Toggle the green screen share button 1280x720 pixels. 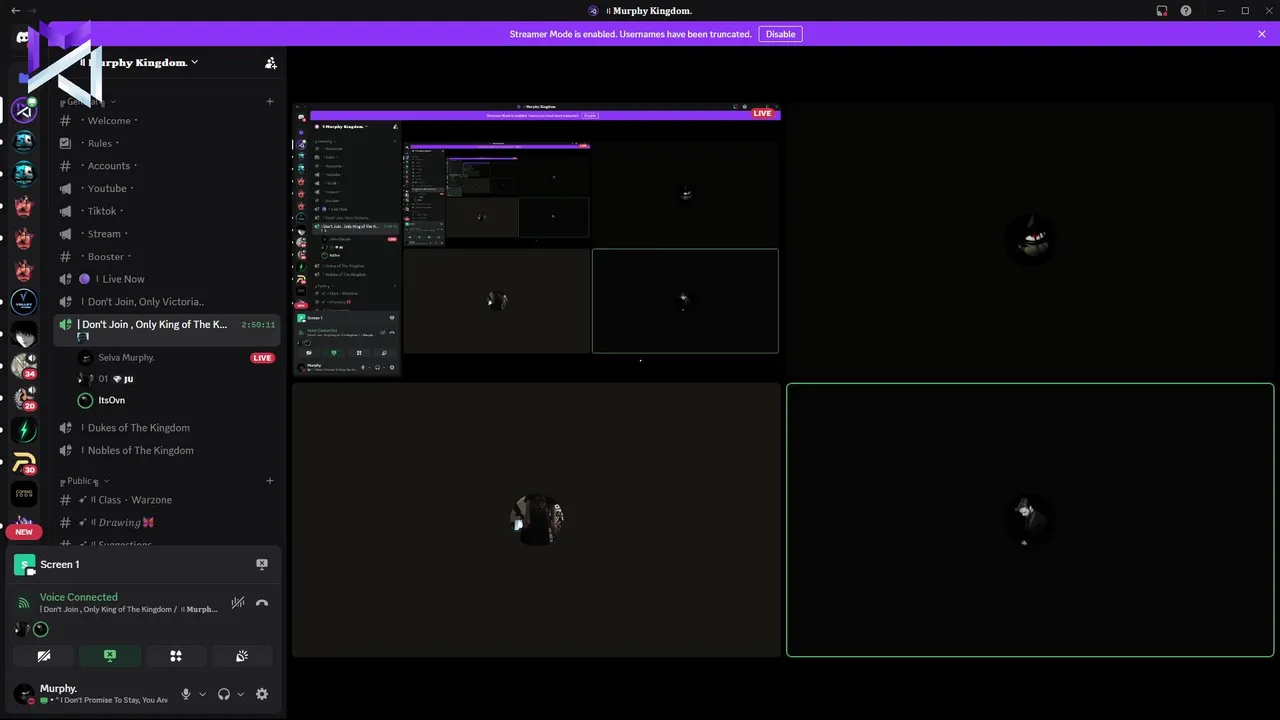(x=110, y=656)
